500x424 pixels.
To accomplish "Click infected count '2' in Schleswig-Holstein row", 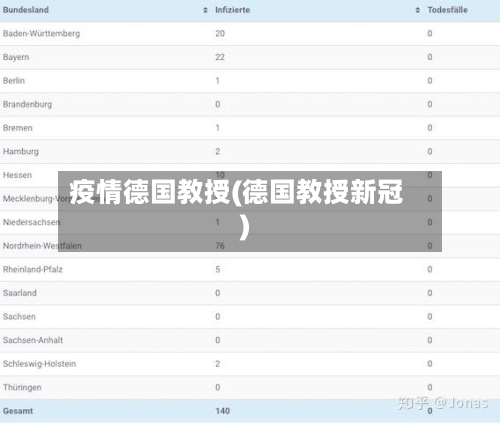I will (x=218, y=364).
